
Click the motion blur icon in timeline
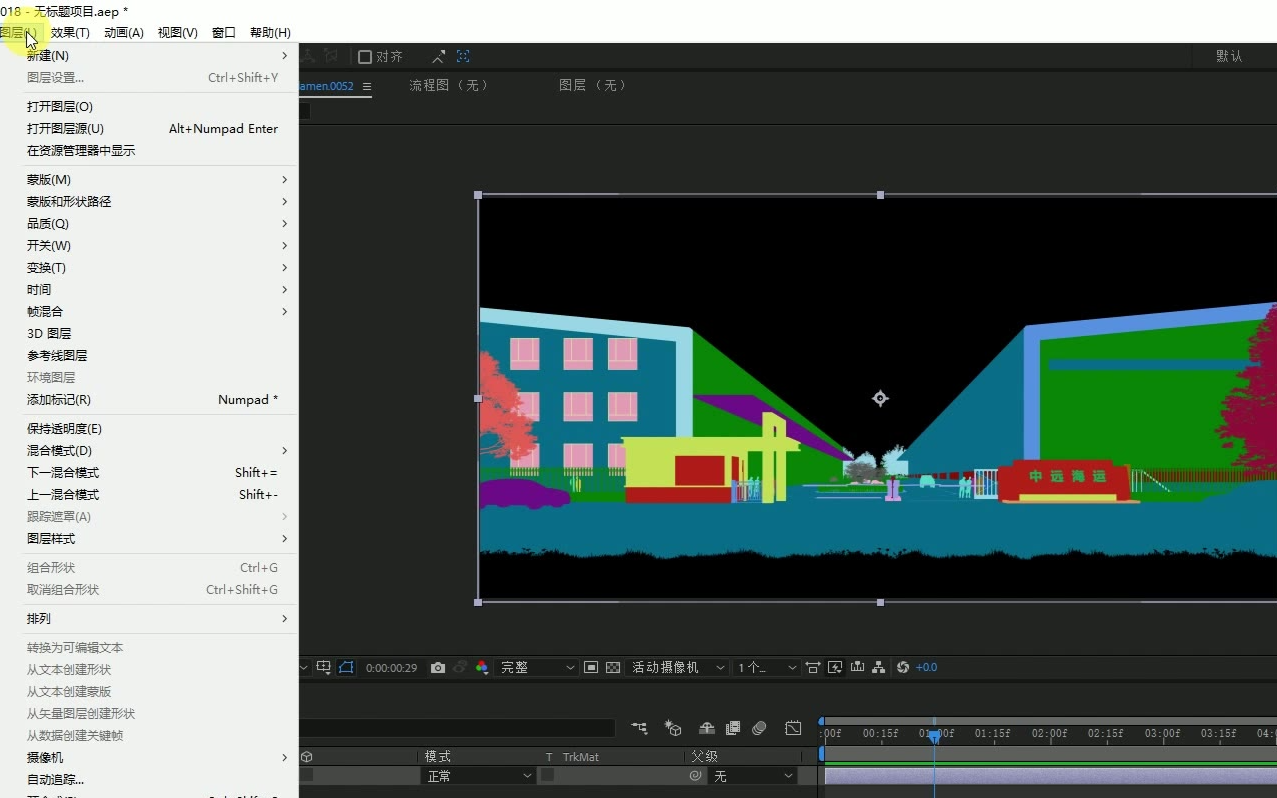(x=759, y=728)
